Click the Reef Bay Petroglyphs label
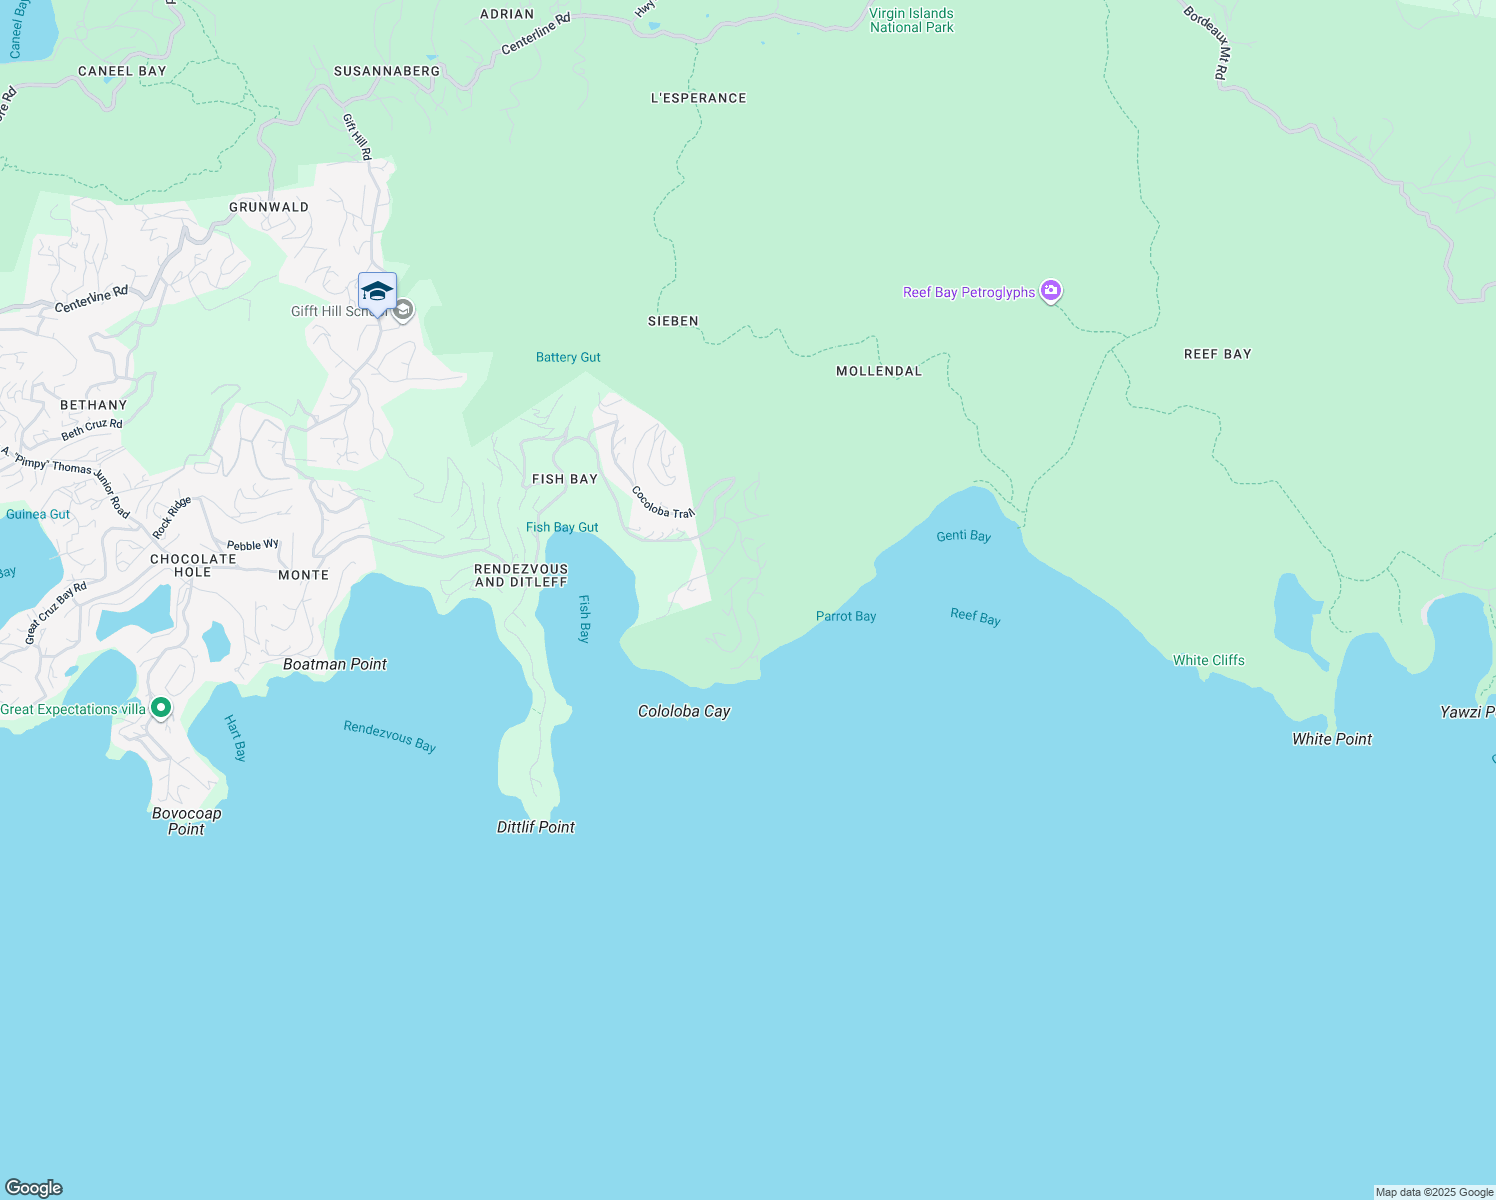Screen dimensions: 1496x1200 click(x=969, y=293)
